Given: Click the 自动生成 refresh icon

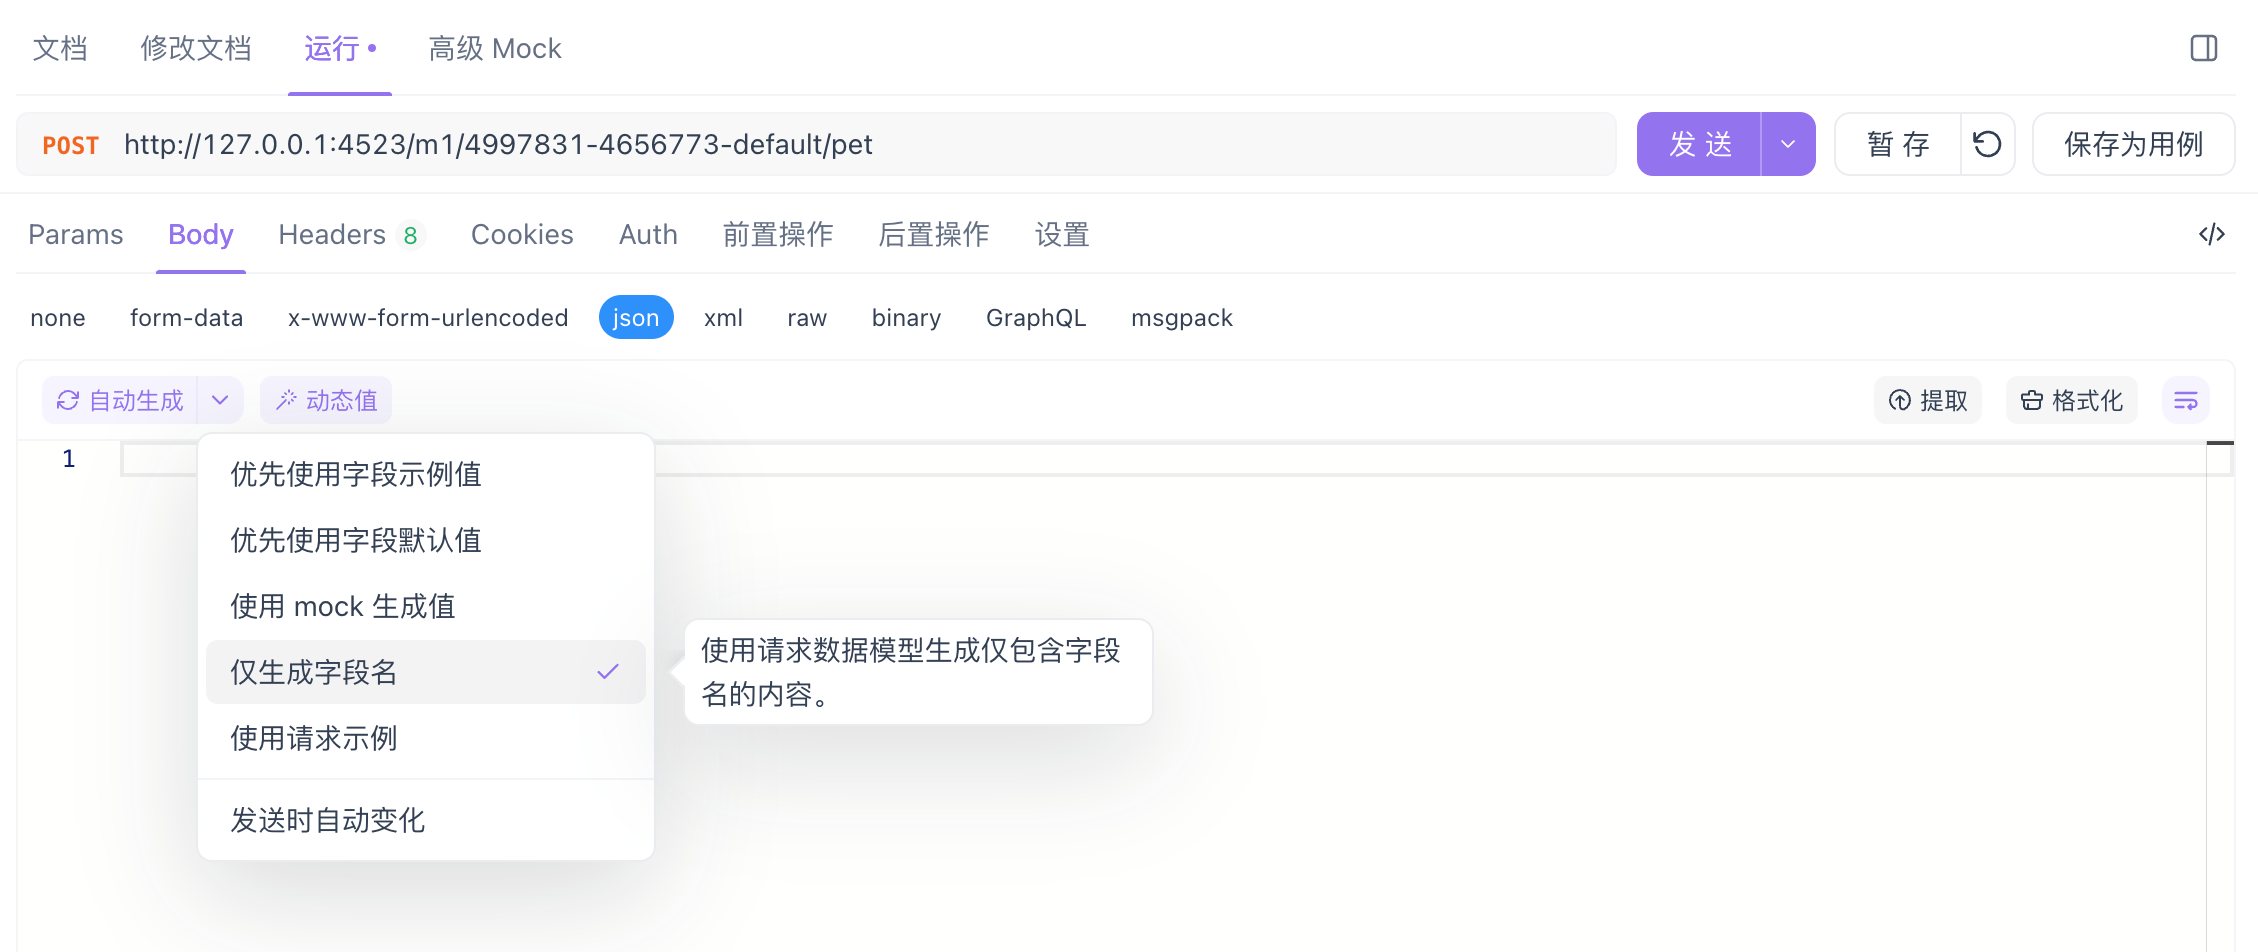Looking at the screenshot, I should point(67,399).
